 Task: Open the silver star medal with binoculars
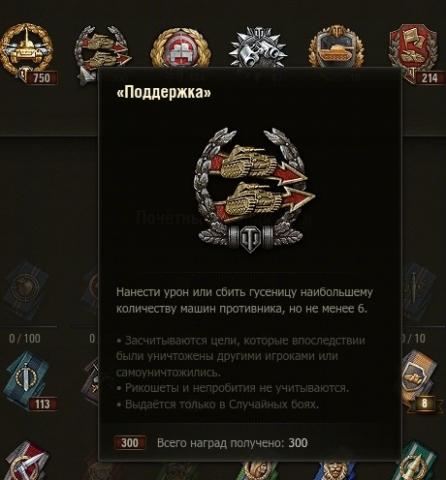pos(259,47)
